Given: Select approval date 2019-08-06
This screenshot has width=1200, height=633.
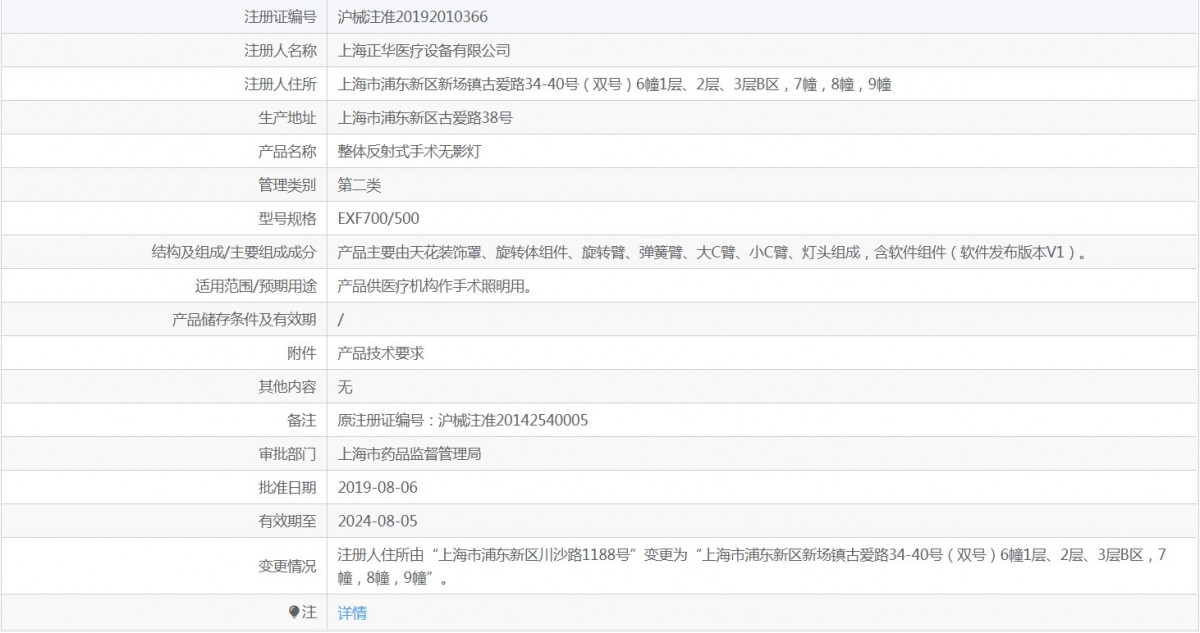Looking at the screenshot, I should [x=377, y=488].
